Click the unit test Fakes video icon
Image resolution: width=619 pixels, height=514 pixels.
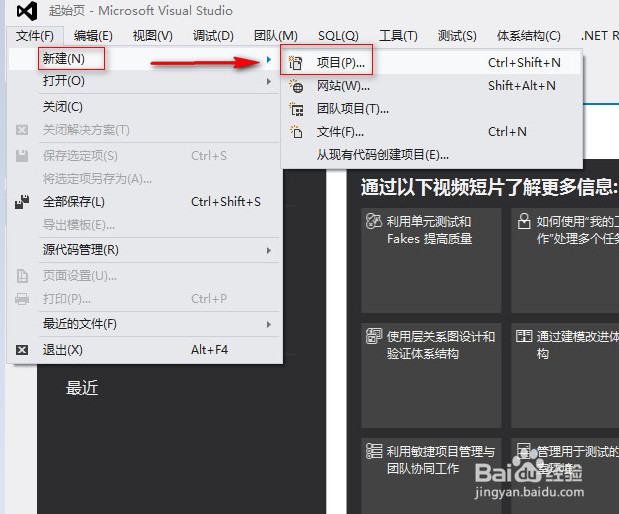pos(373,221)
